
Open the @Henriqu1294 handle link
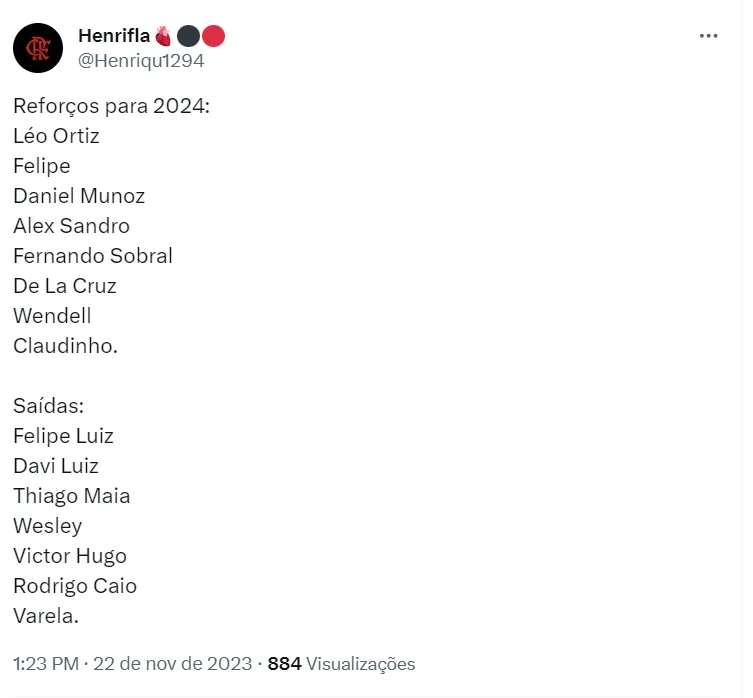coord(141,60)
